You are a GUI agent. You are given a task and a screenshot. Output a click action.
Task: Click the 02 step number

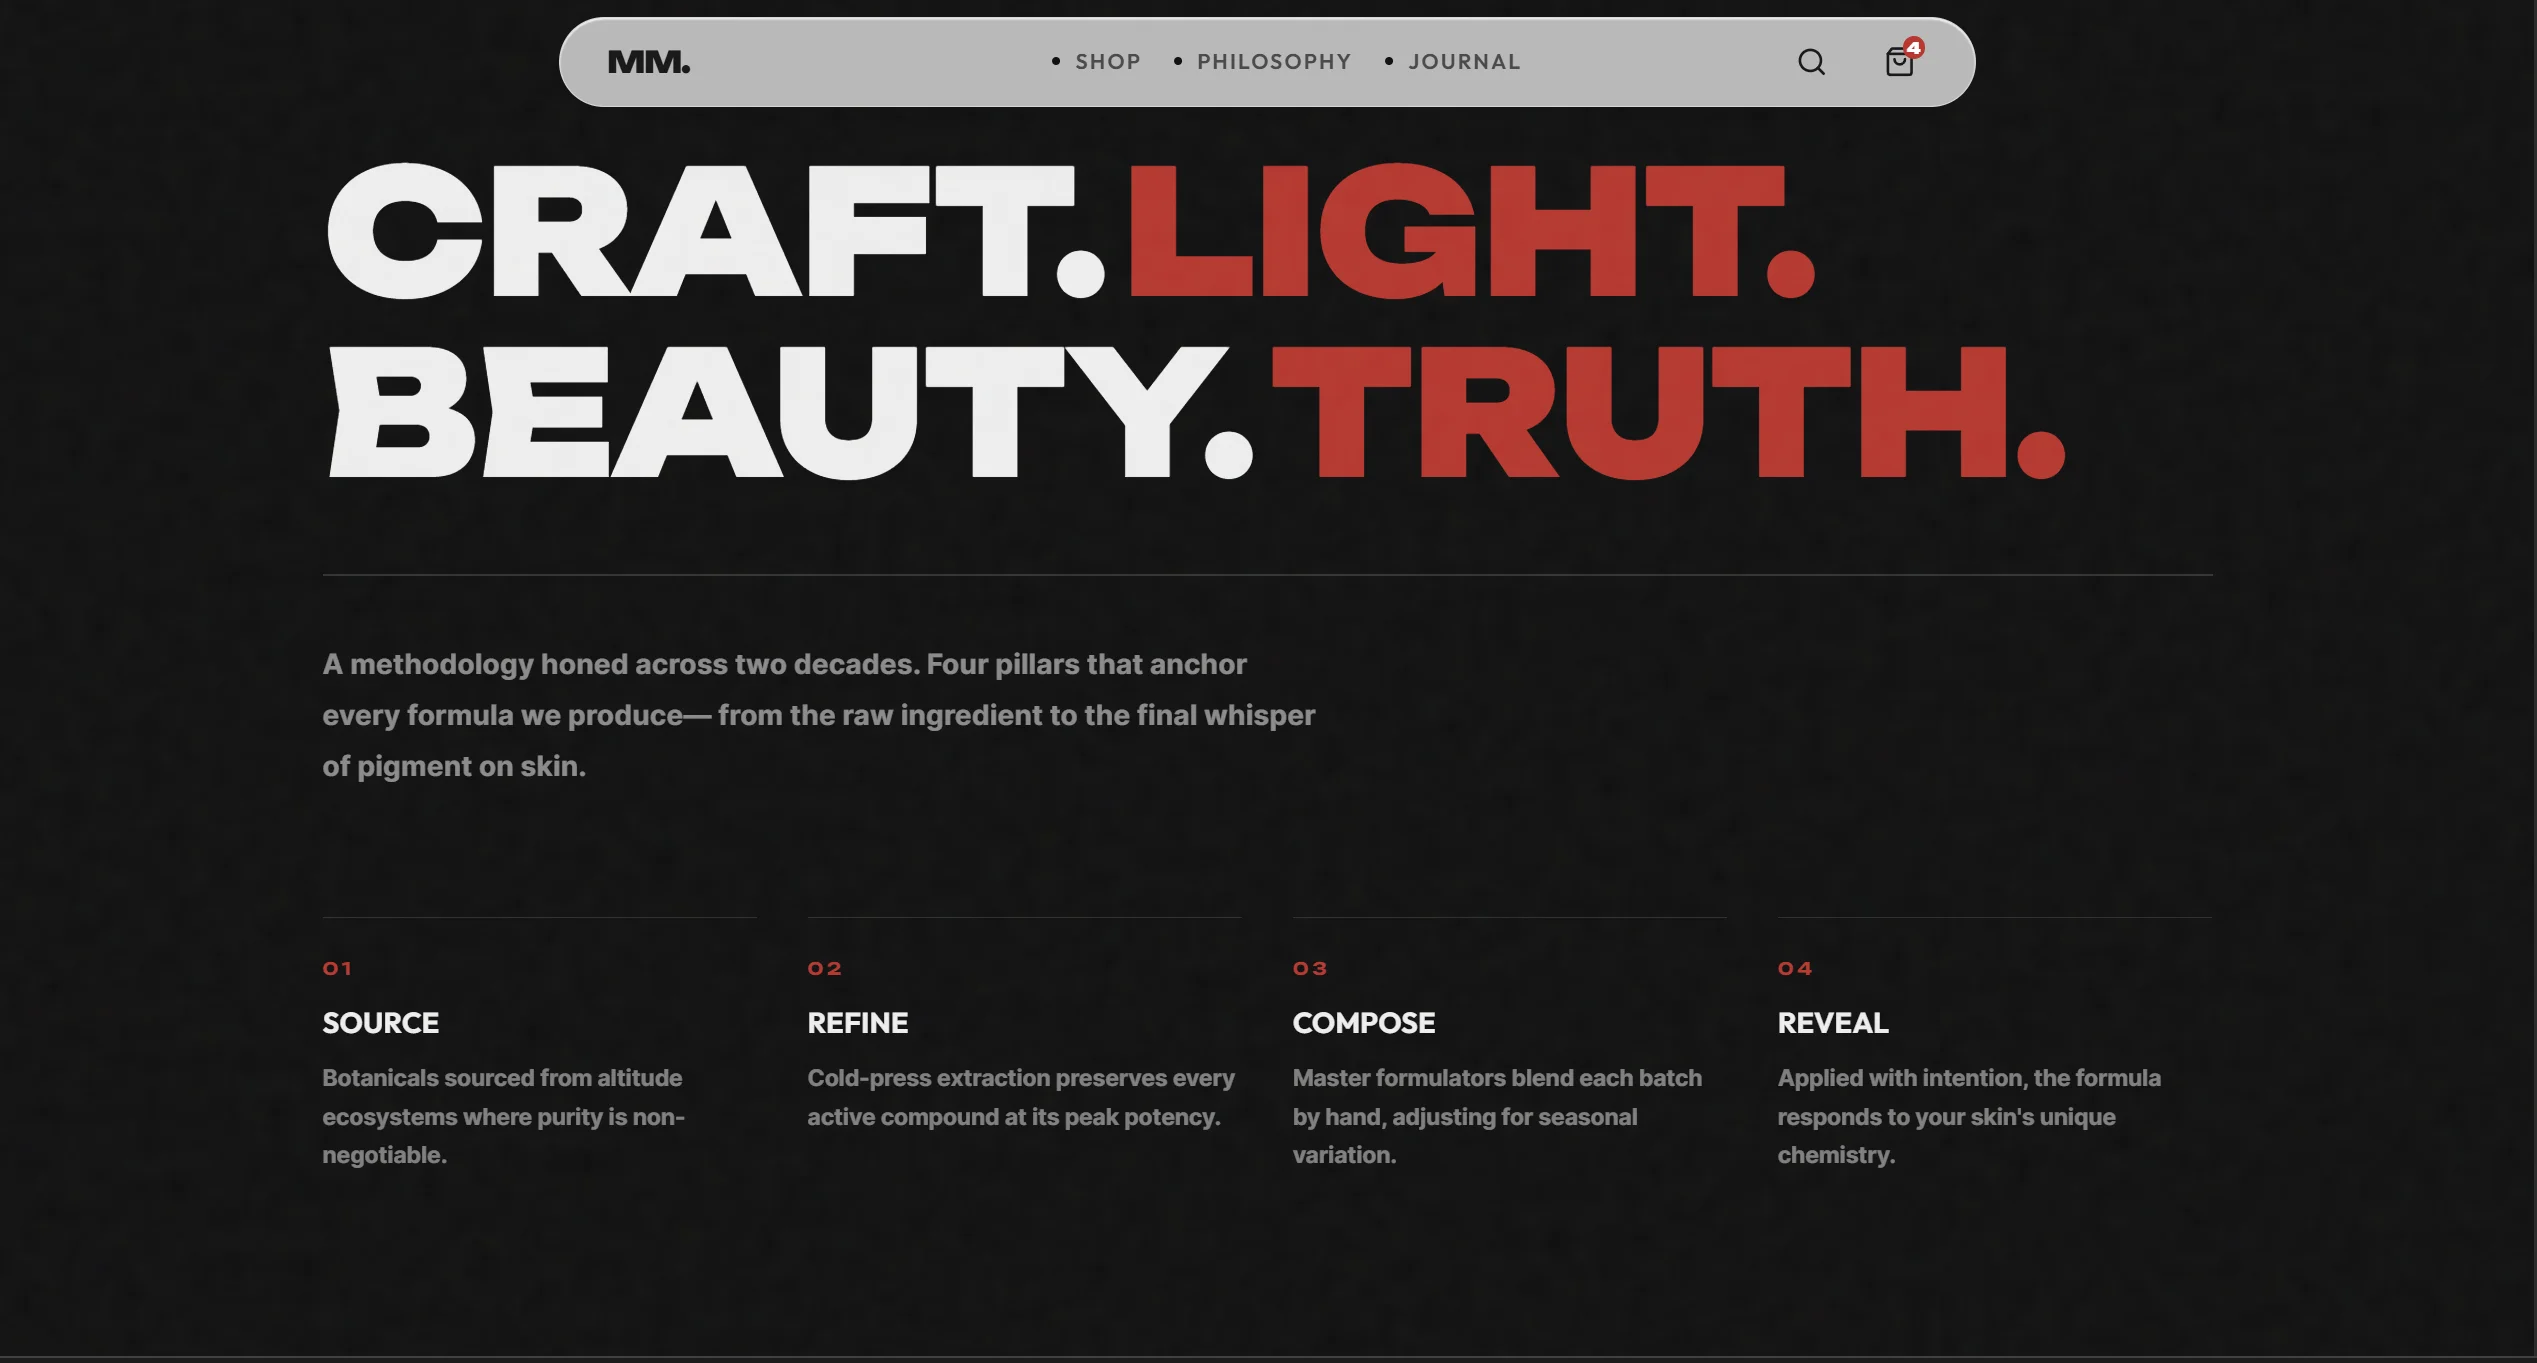[824, 968]
